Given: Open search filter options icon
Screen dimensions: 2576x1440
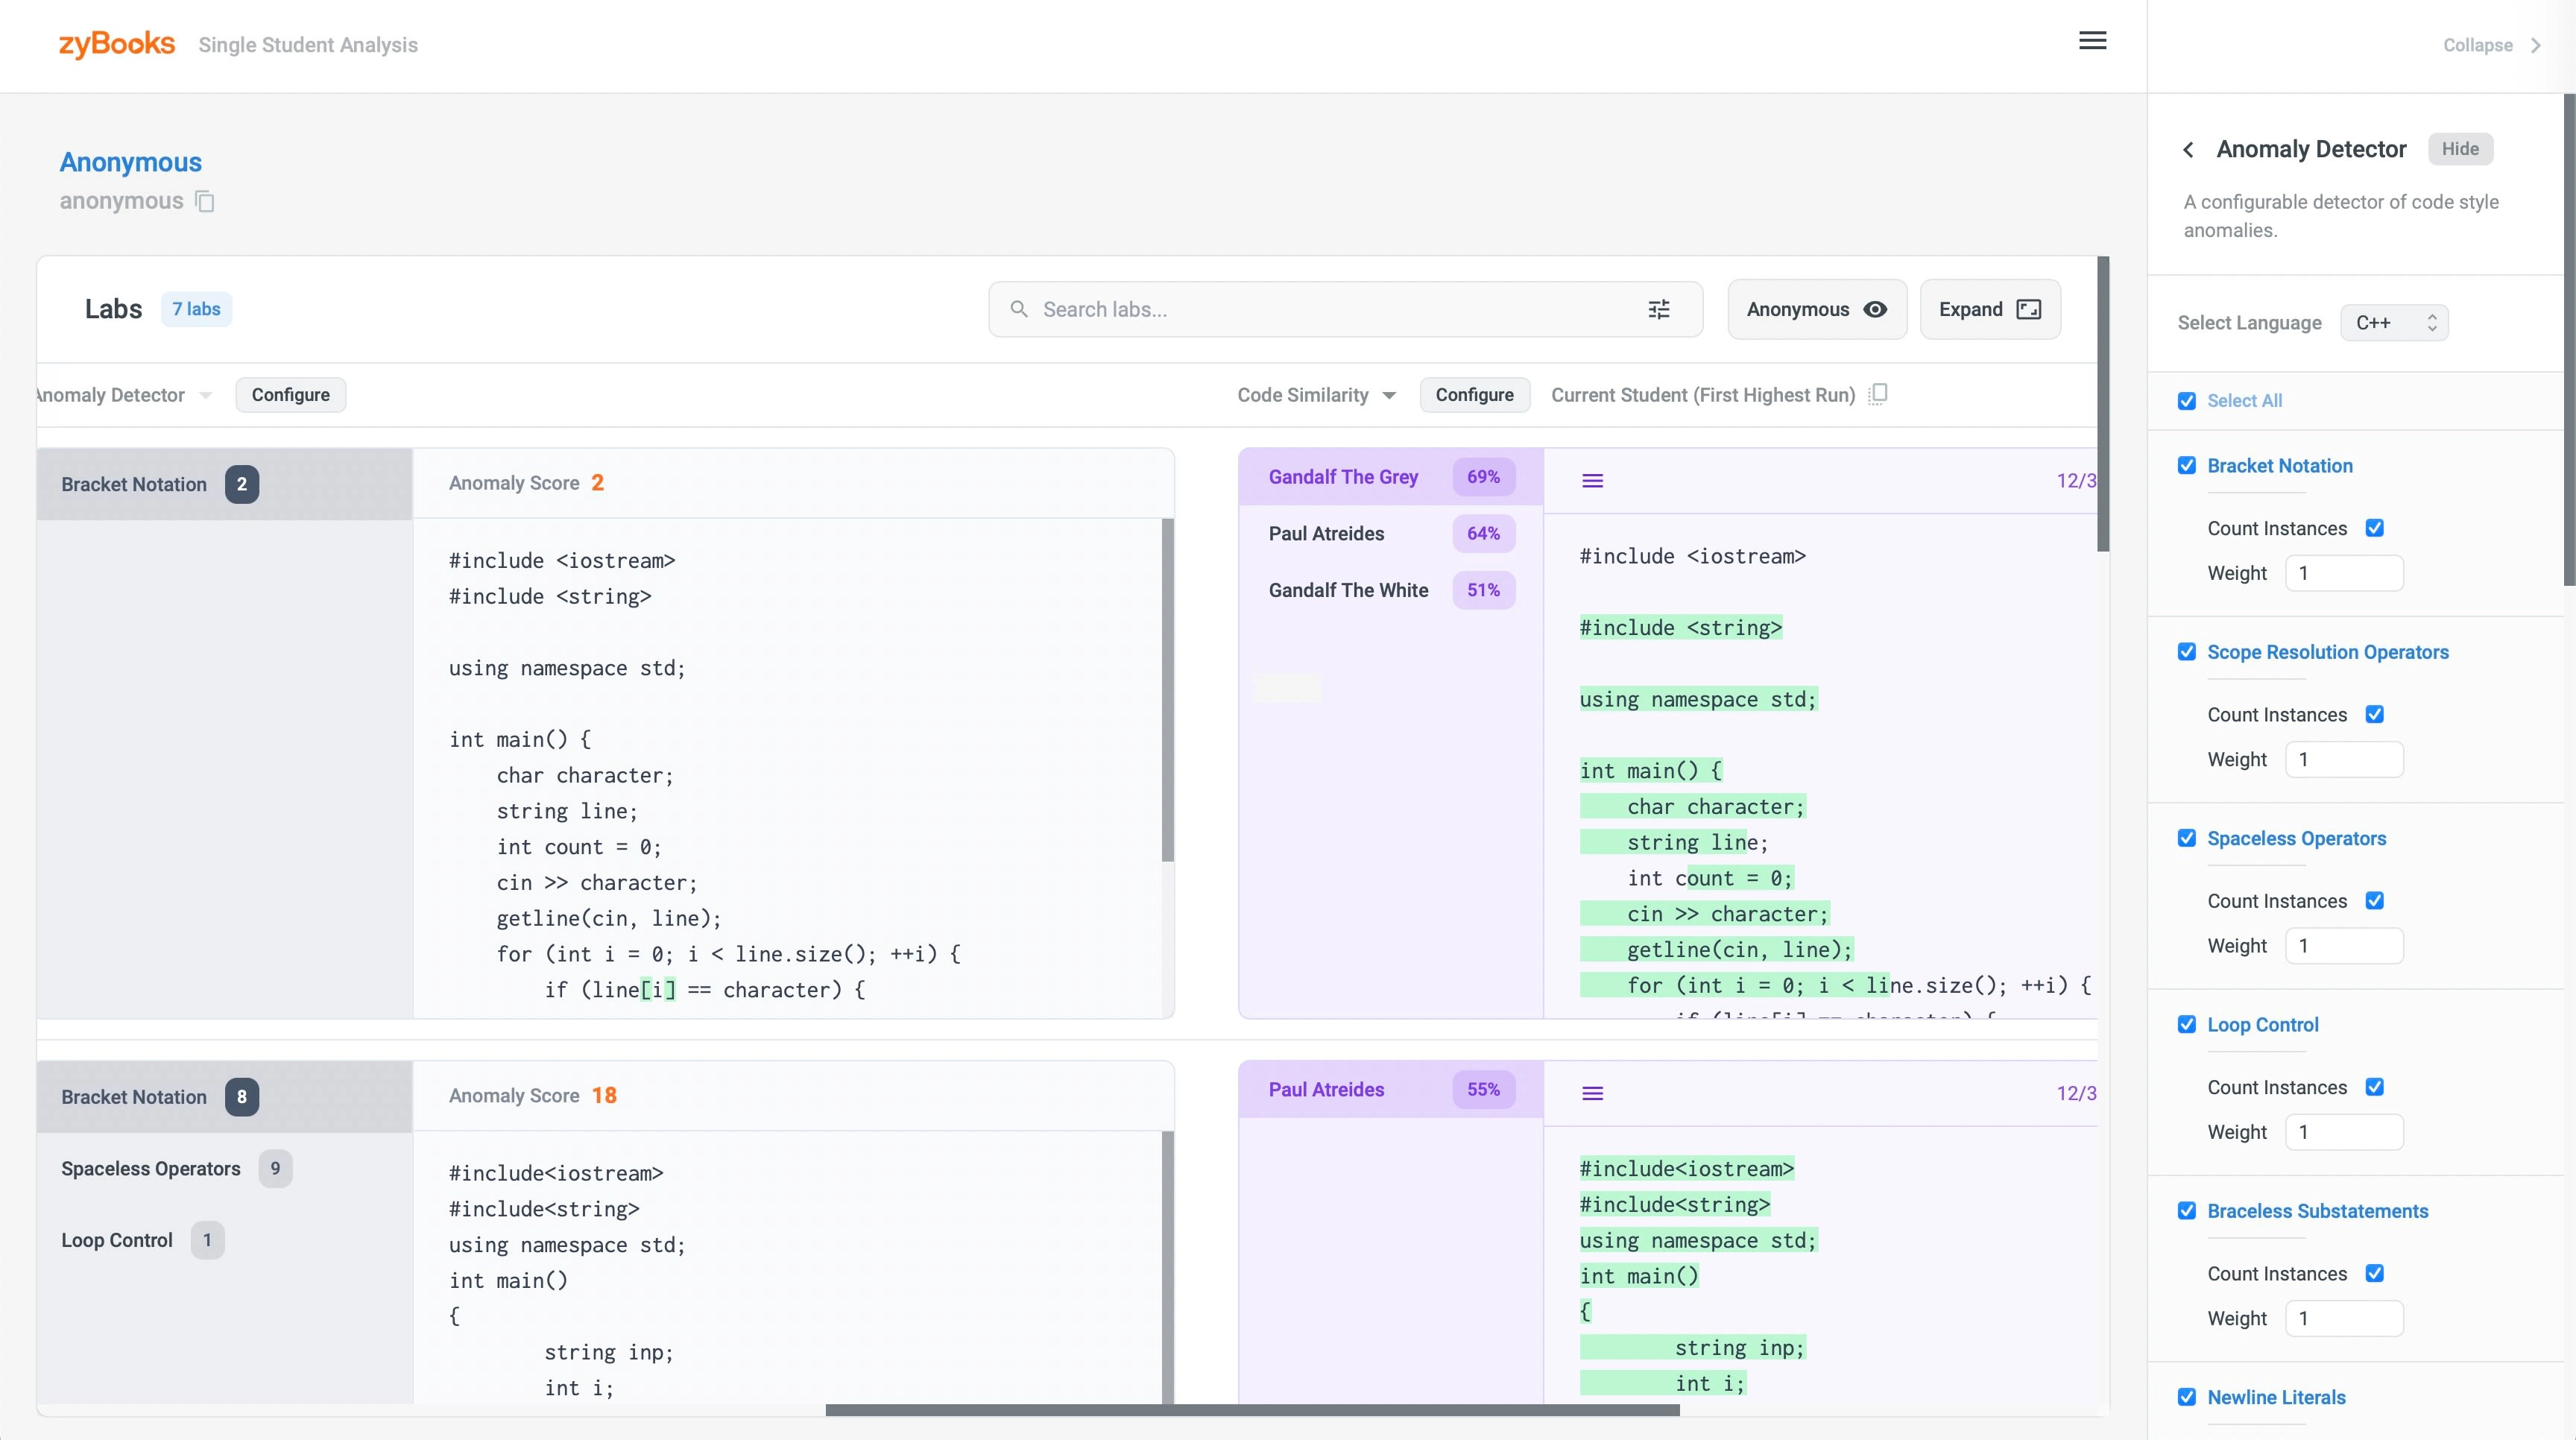Looking at the screenshot, I should pyautogui.click(x=1658, y=310).
